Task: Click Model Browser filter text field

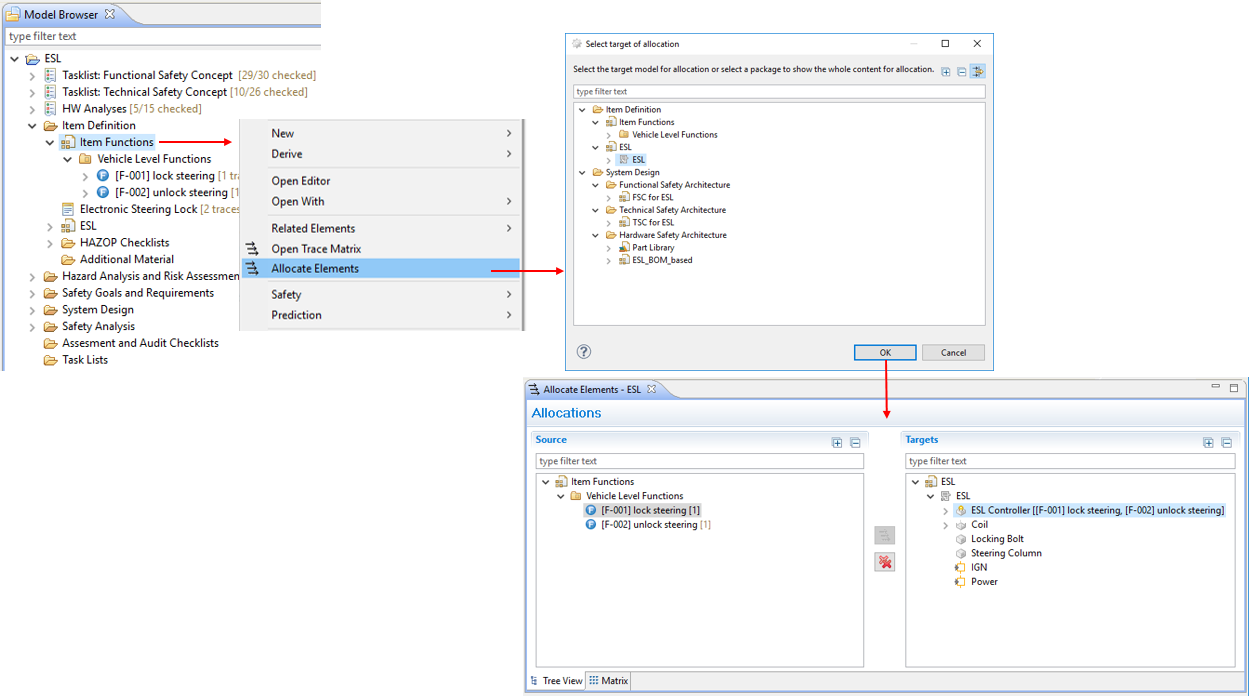Action: (162, 36)
